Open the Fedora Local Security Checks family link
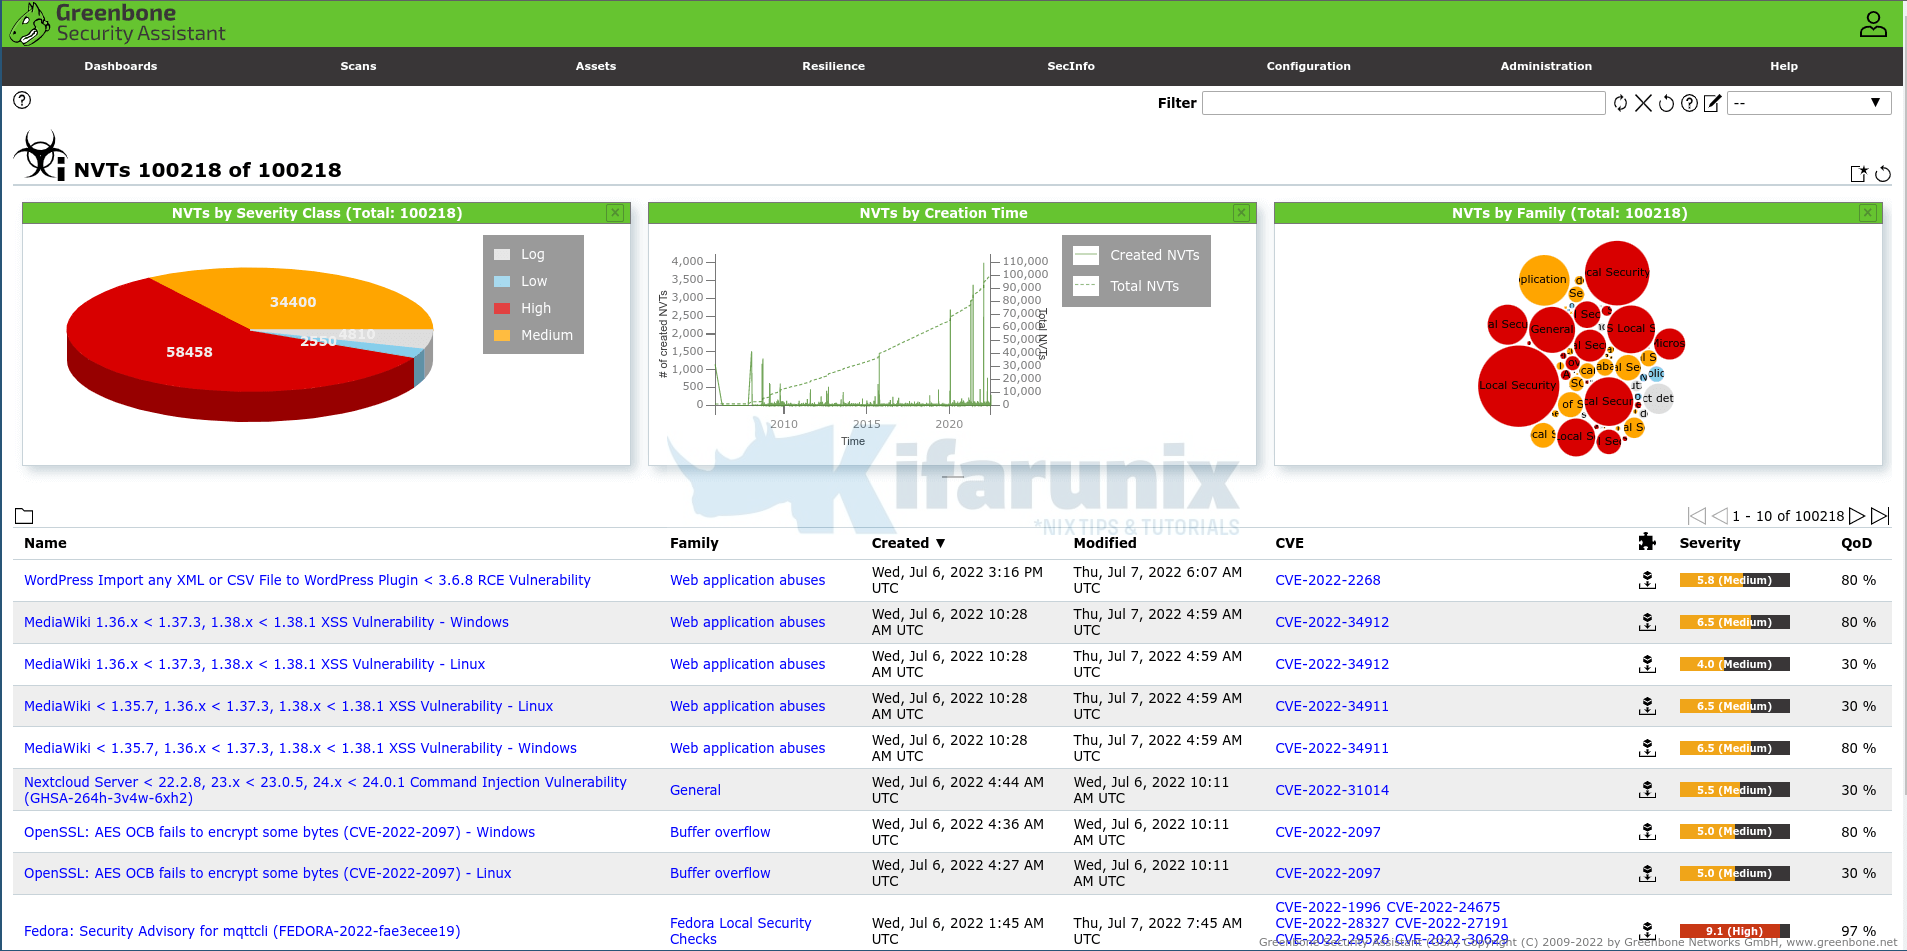This screenshot has width=1907, height=951. pos(740,931)
